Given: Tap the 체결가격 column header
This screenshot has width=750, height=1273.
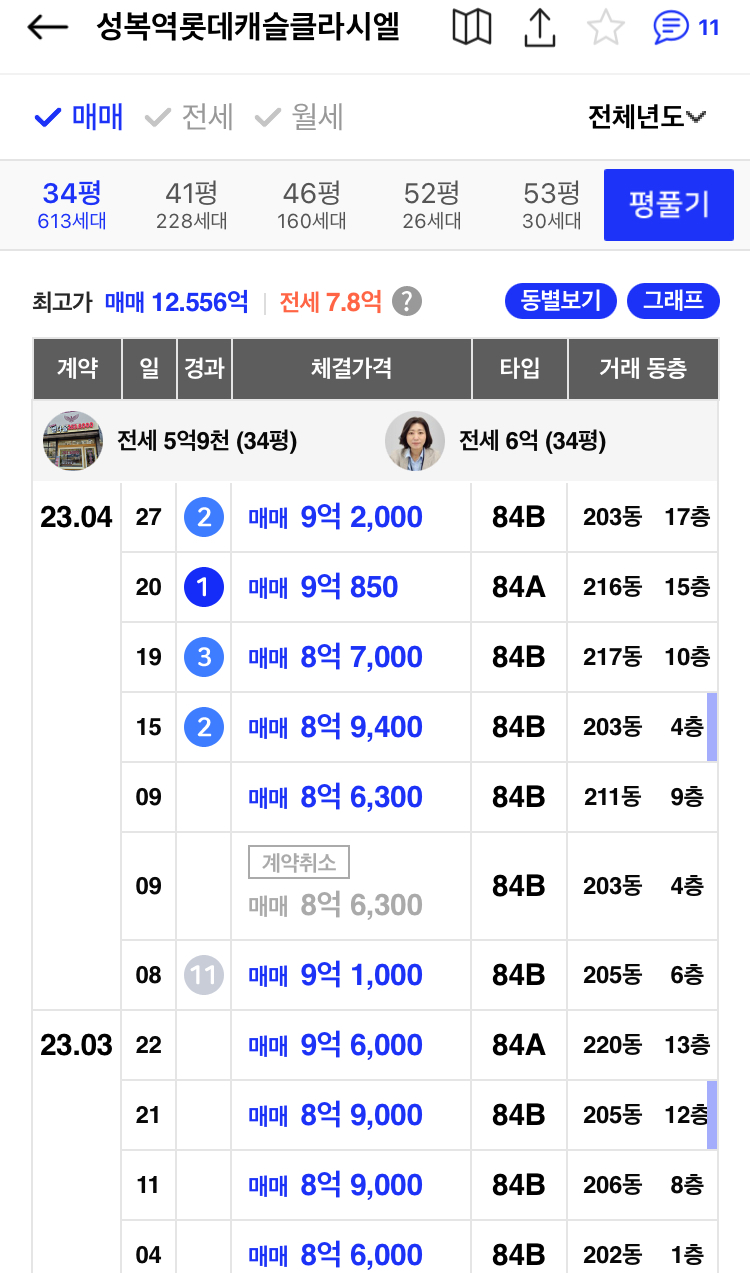Looking at the screenshot, I should click(352, 369).
